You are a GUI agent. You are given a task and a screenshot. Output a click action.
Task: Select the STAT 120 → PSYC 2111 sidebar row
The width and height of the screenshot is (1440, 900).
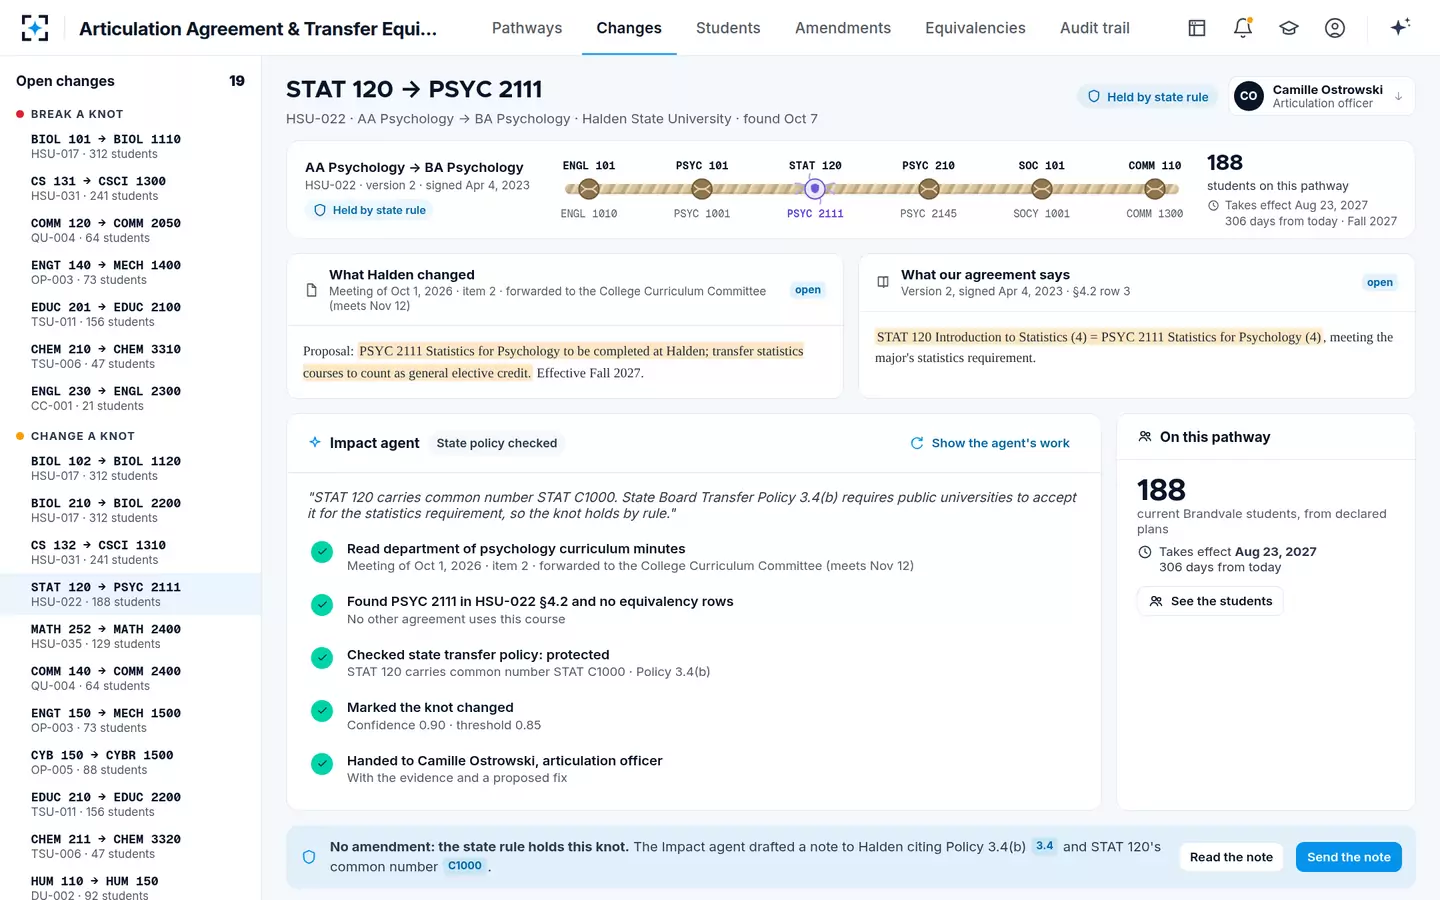point(130,594)
